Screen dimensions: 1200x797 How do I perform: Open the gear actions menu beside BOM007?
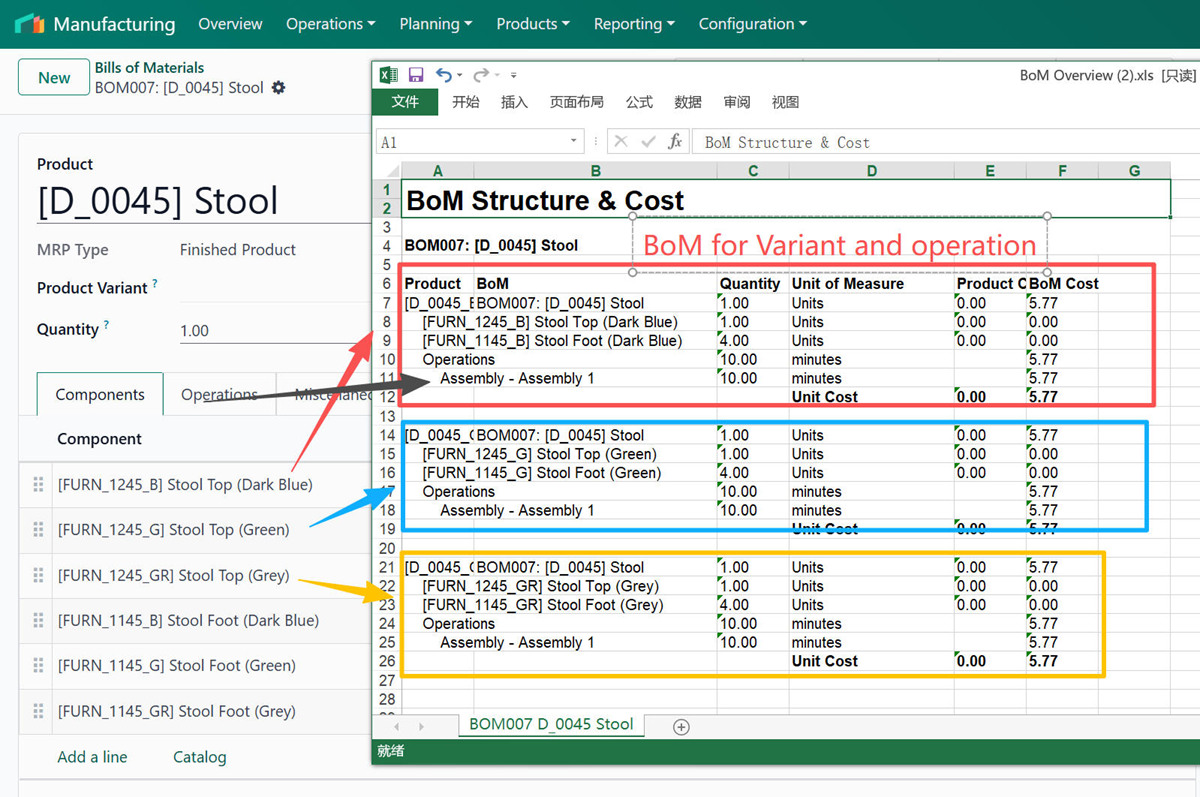coord(279,88)
